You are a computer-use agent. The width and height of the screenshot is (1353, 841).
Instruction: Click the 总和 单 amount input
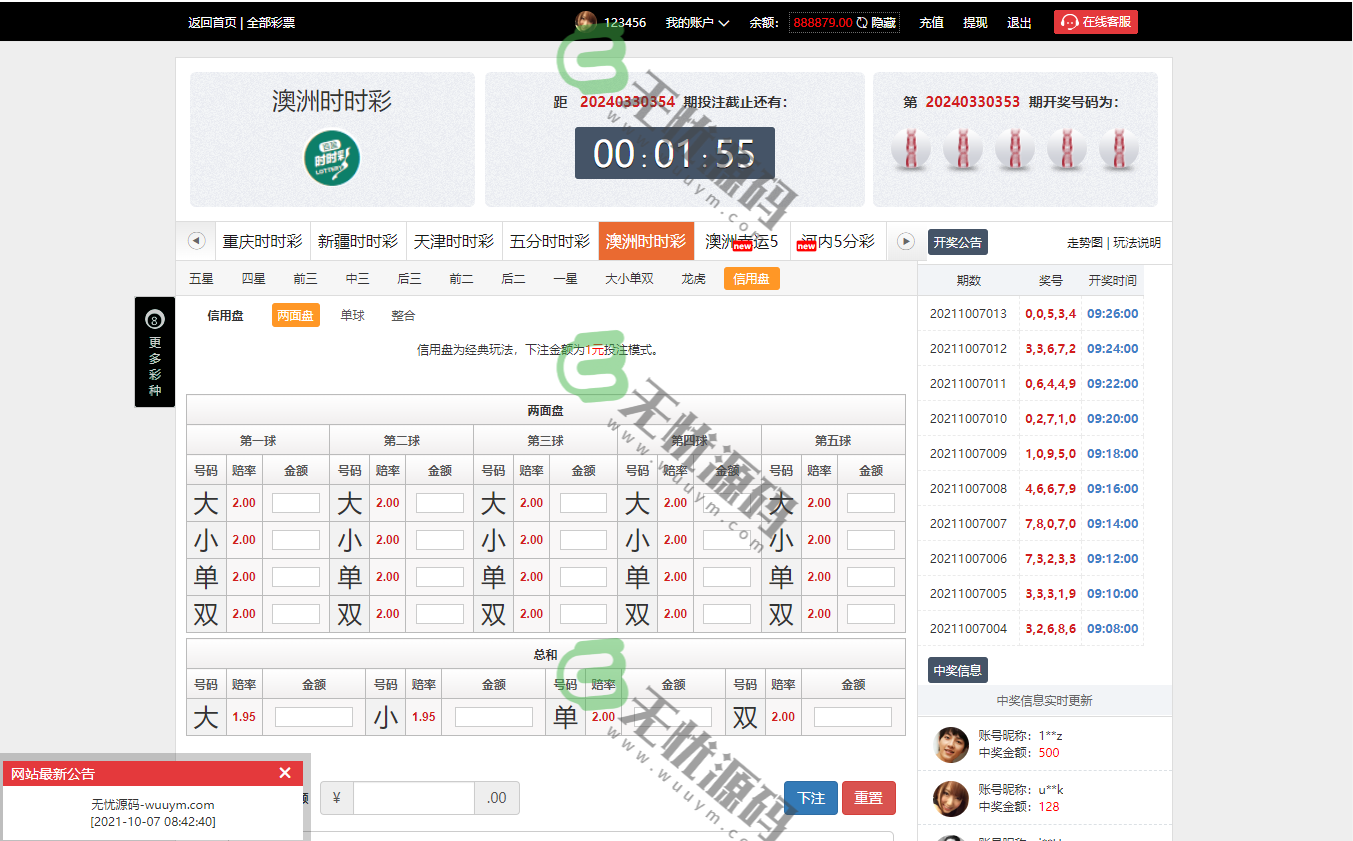pyautogui.click(x=673, y=717)
